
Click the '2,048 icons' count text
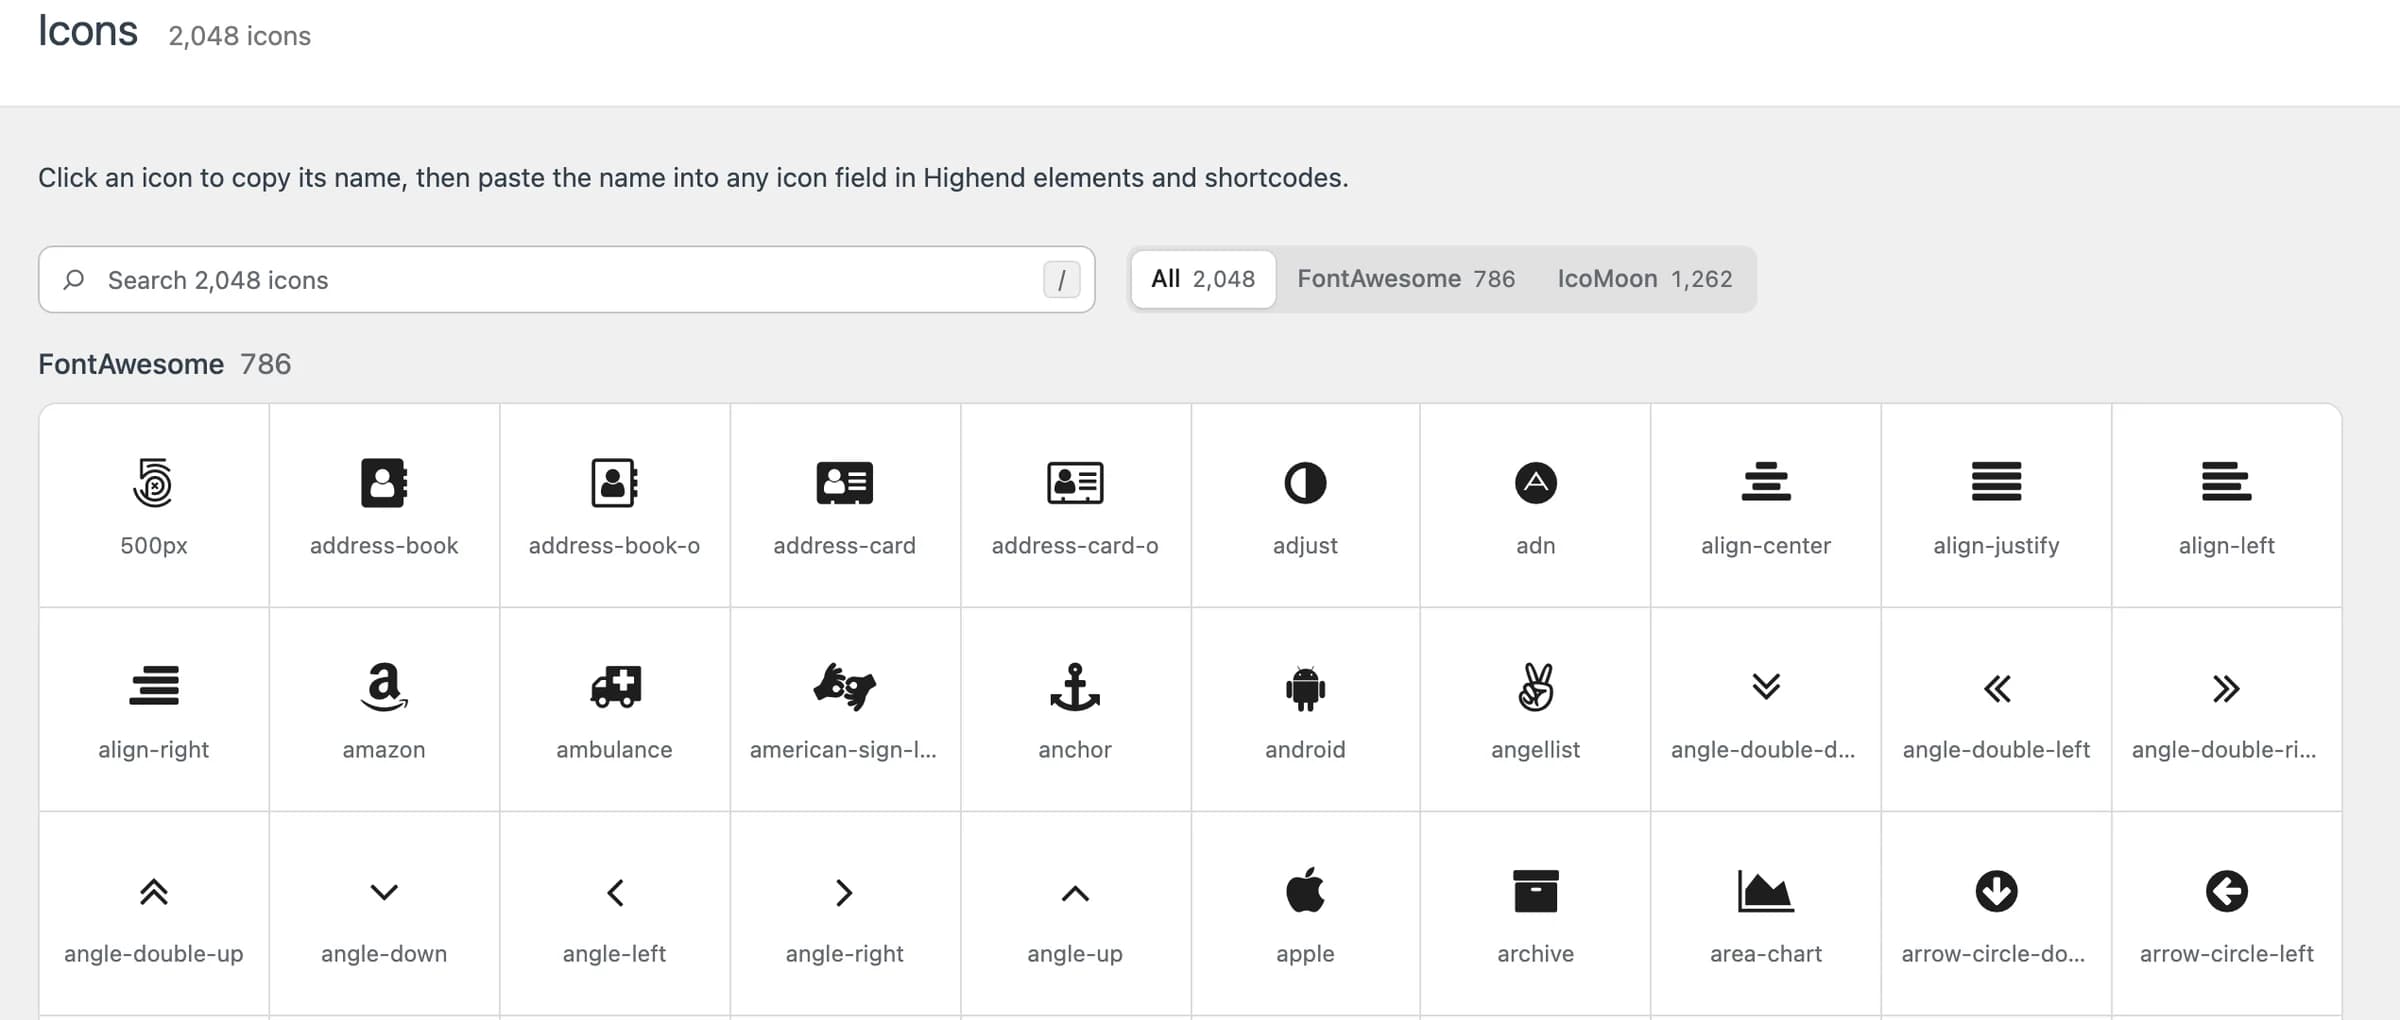click(x=240, y=36)
